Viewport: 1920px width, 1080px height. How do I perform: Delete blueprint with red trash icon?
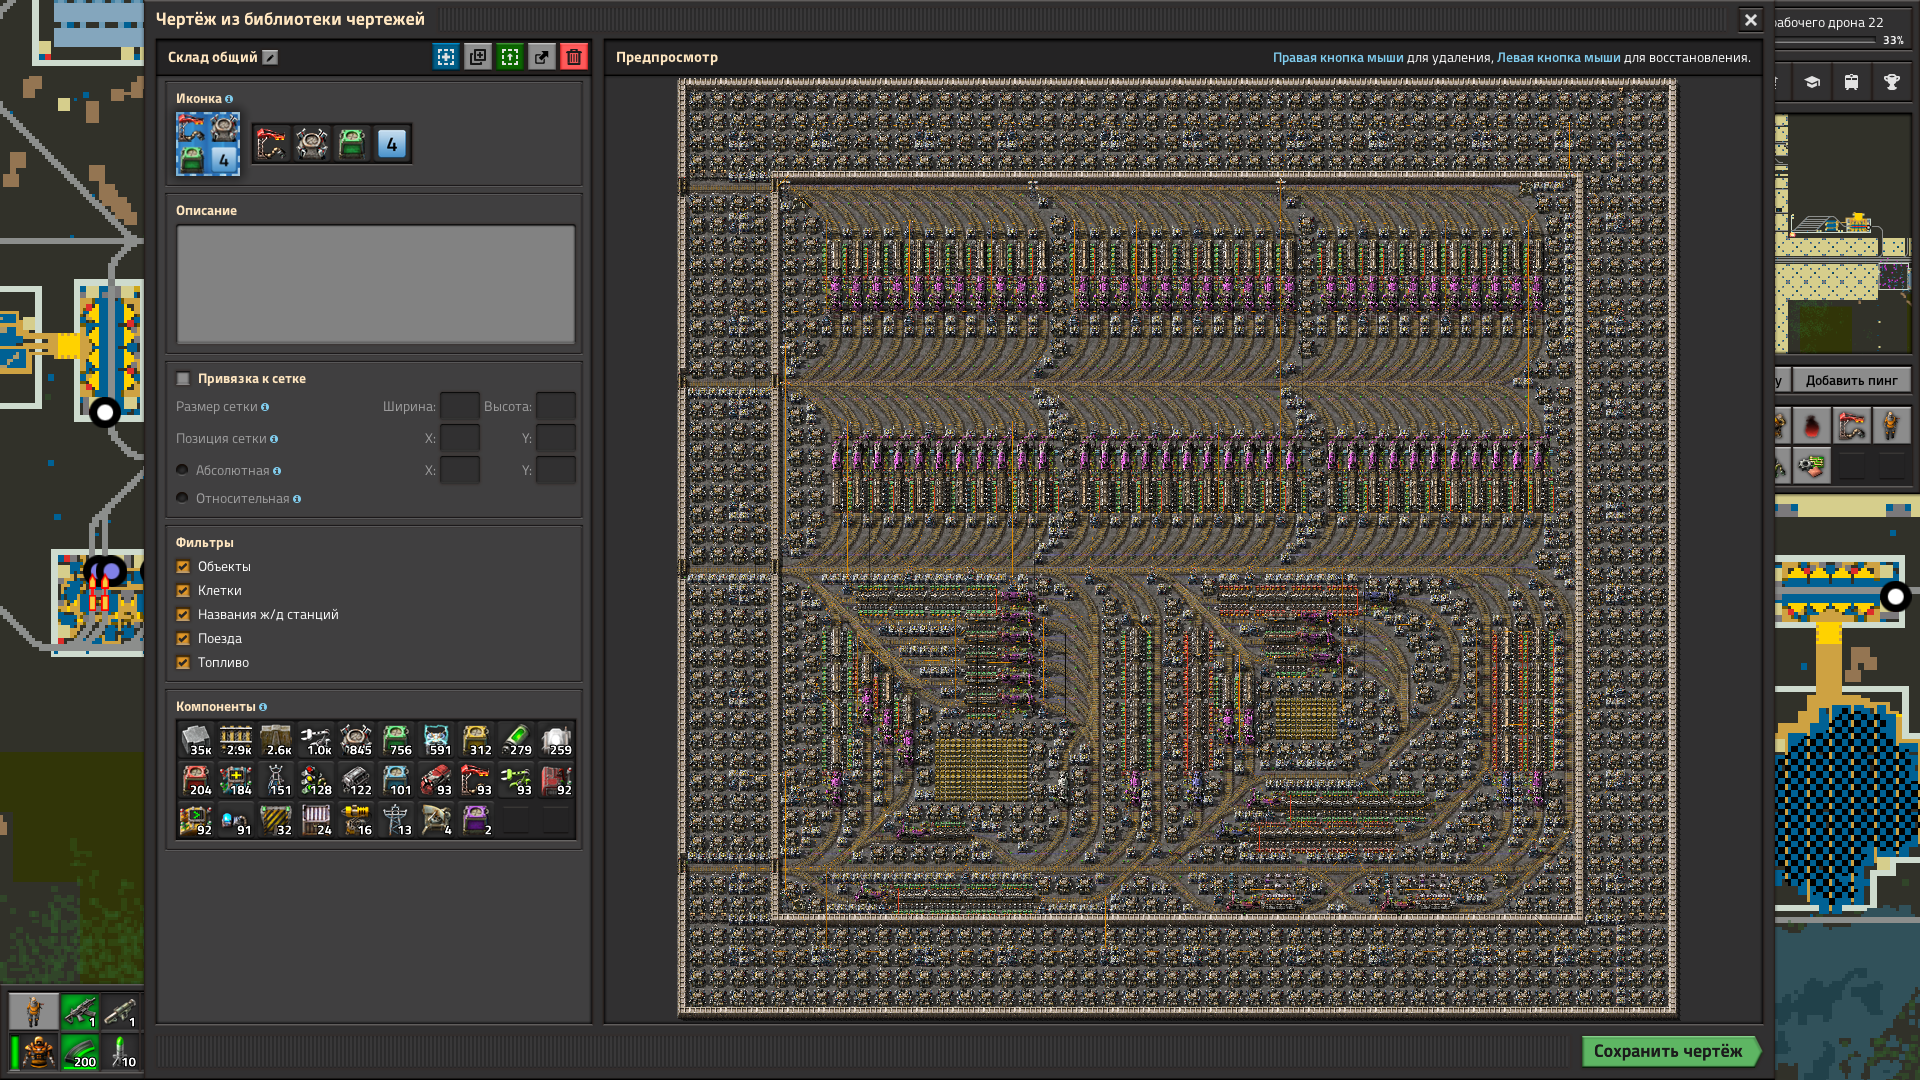point(574,58)
